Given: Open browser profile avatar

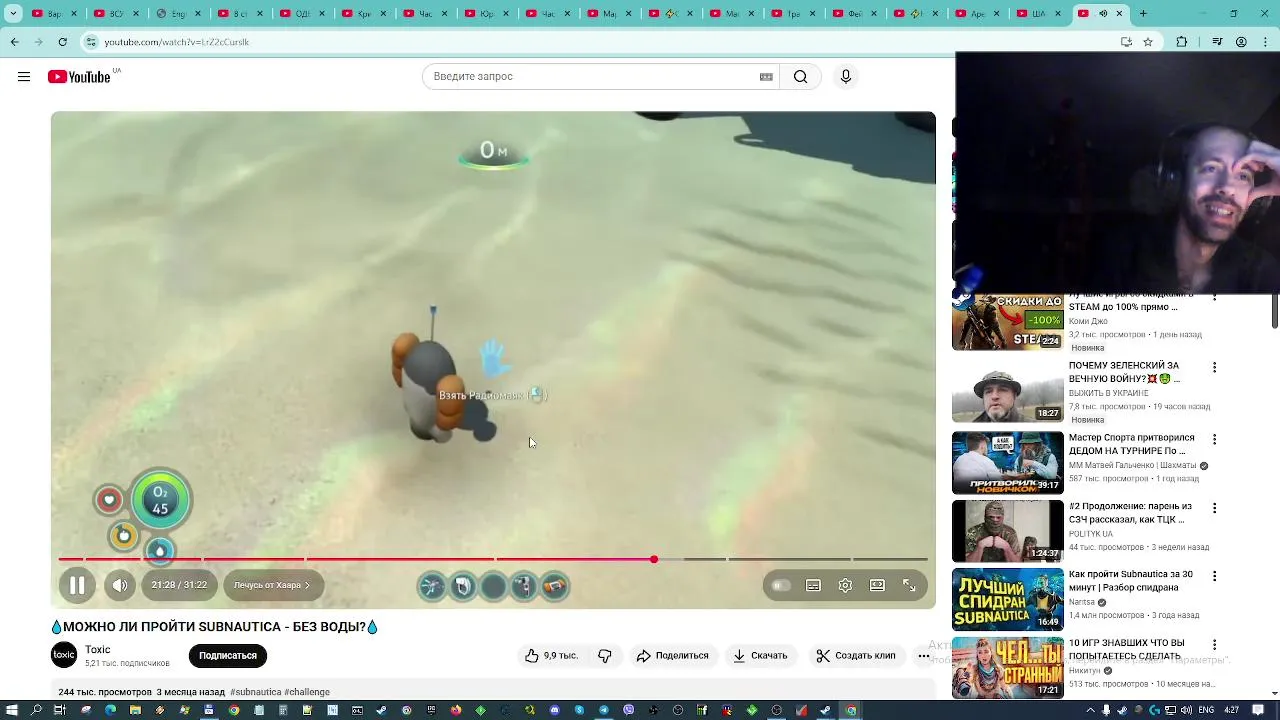Looking at the screenshot, I should point(1241,42).
